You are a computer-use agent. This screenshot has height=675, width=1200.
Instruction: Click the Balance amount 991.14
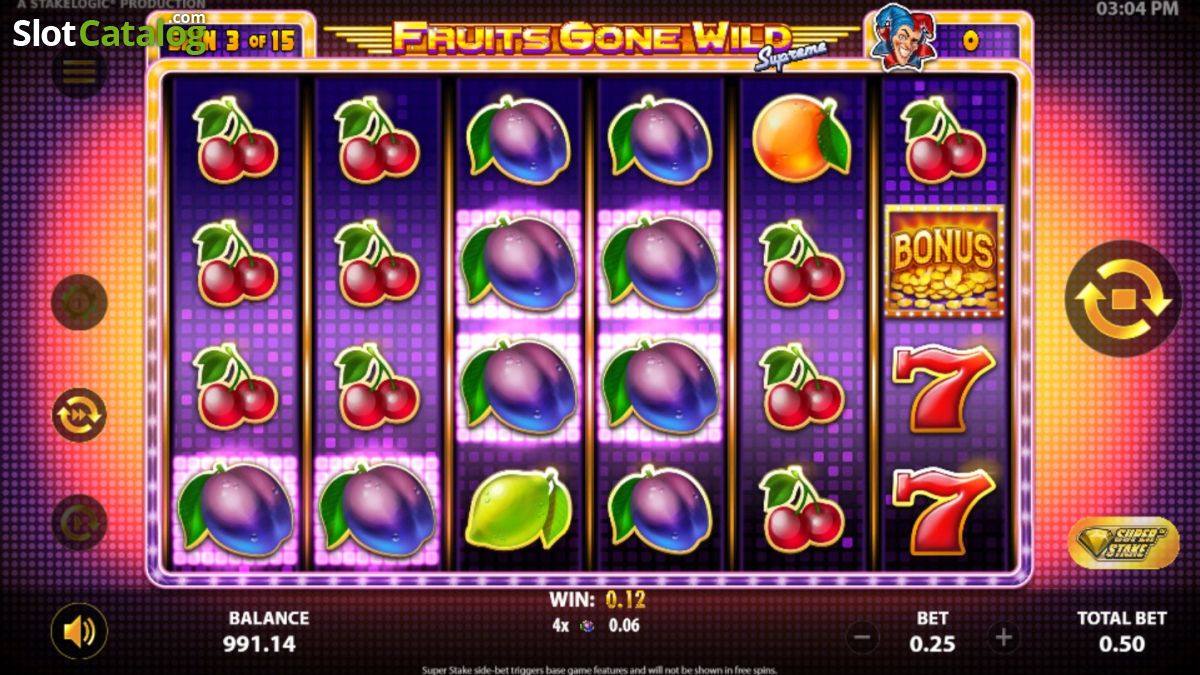(259, 644)
